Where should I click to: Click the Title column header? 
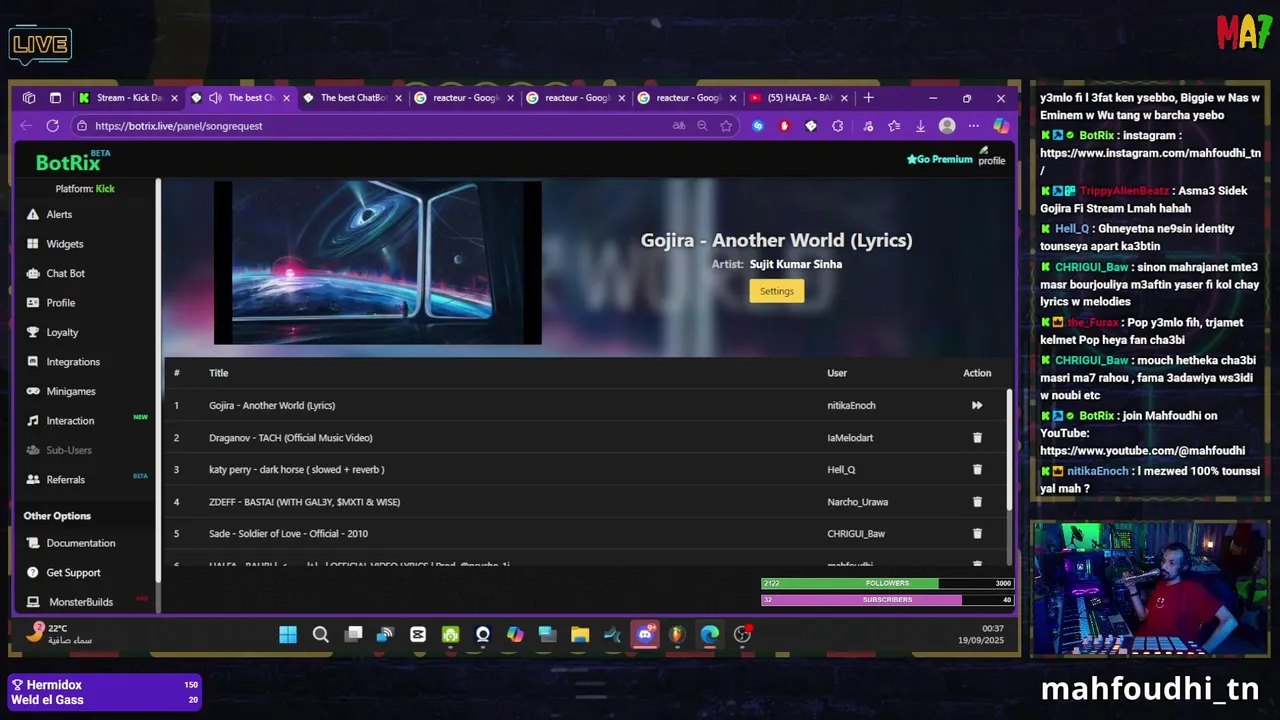218,373
